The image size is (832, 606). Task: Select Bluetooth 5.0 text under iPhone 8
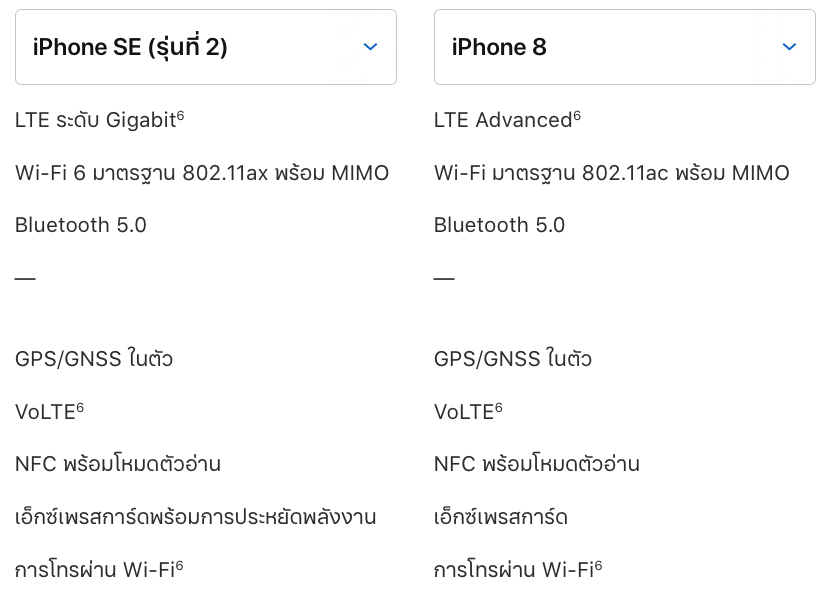[x=500, y=225]
